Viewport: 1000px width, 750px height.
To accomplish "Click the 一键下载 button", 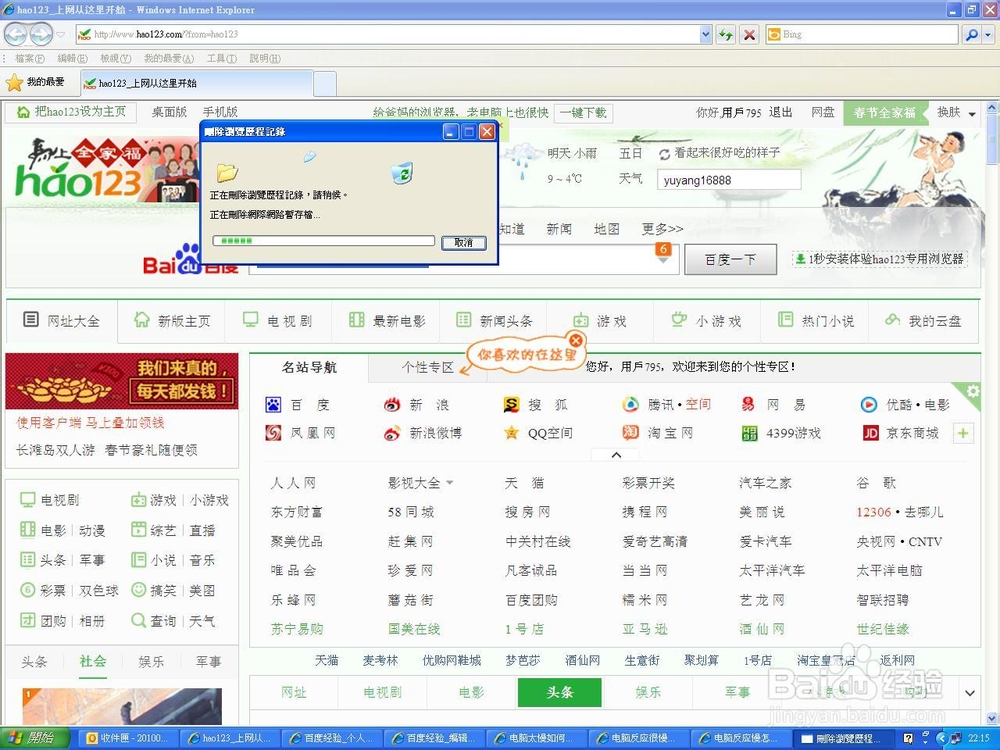I will (x=583, y=113).
